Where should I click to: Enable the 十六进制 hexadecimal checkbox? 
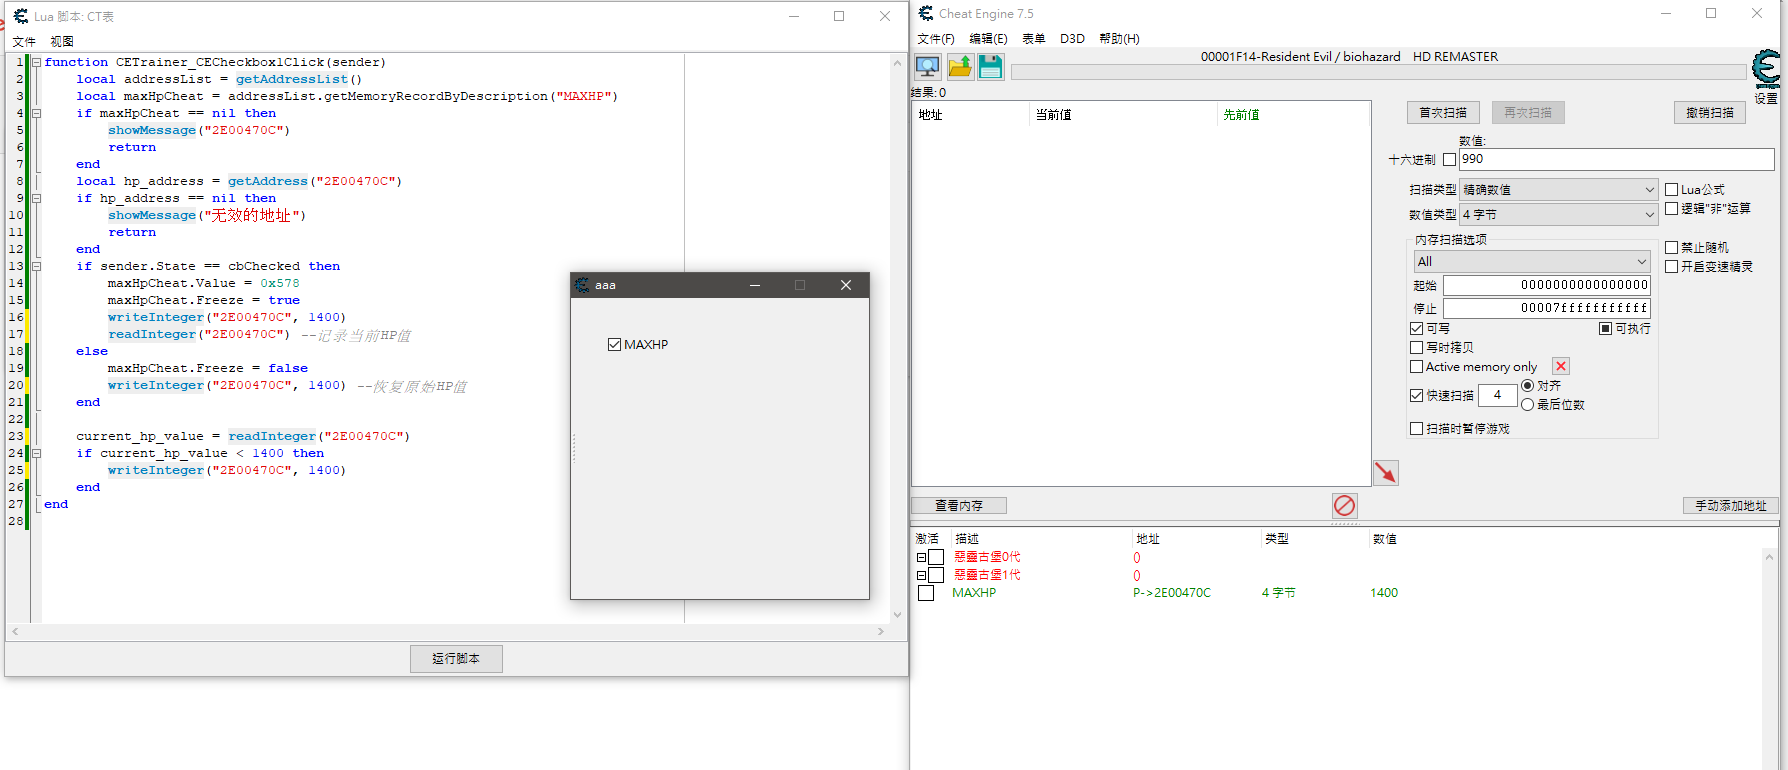pos(1449,160)
